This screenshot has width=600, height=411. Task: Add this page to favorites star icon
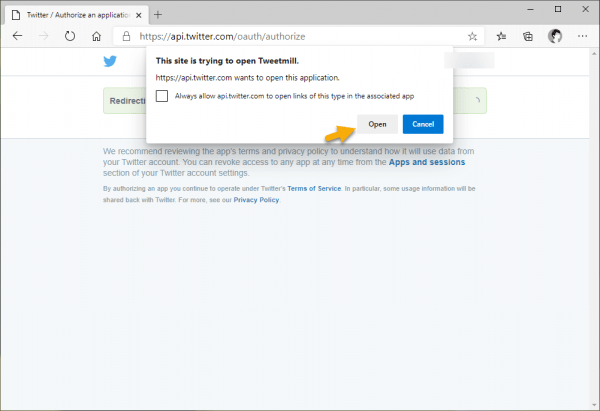coord(473,36)
